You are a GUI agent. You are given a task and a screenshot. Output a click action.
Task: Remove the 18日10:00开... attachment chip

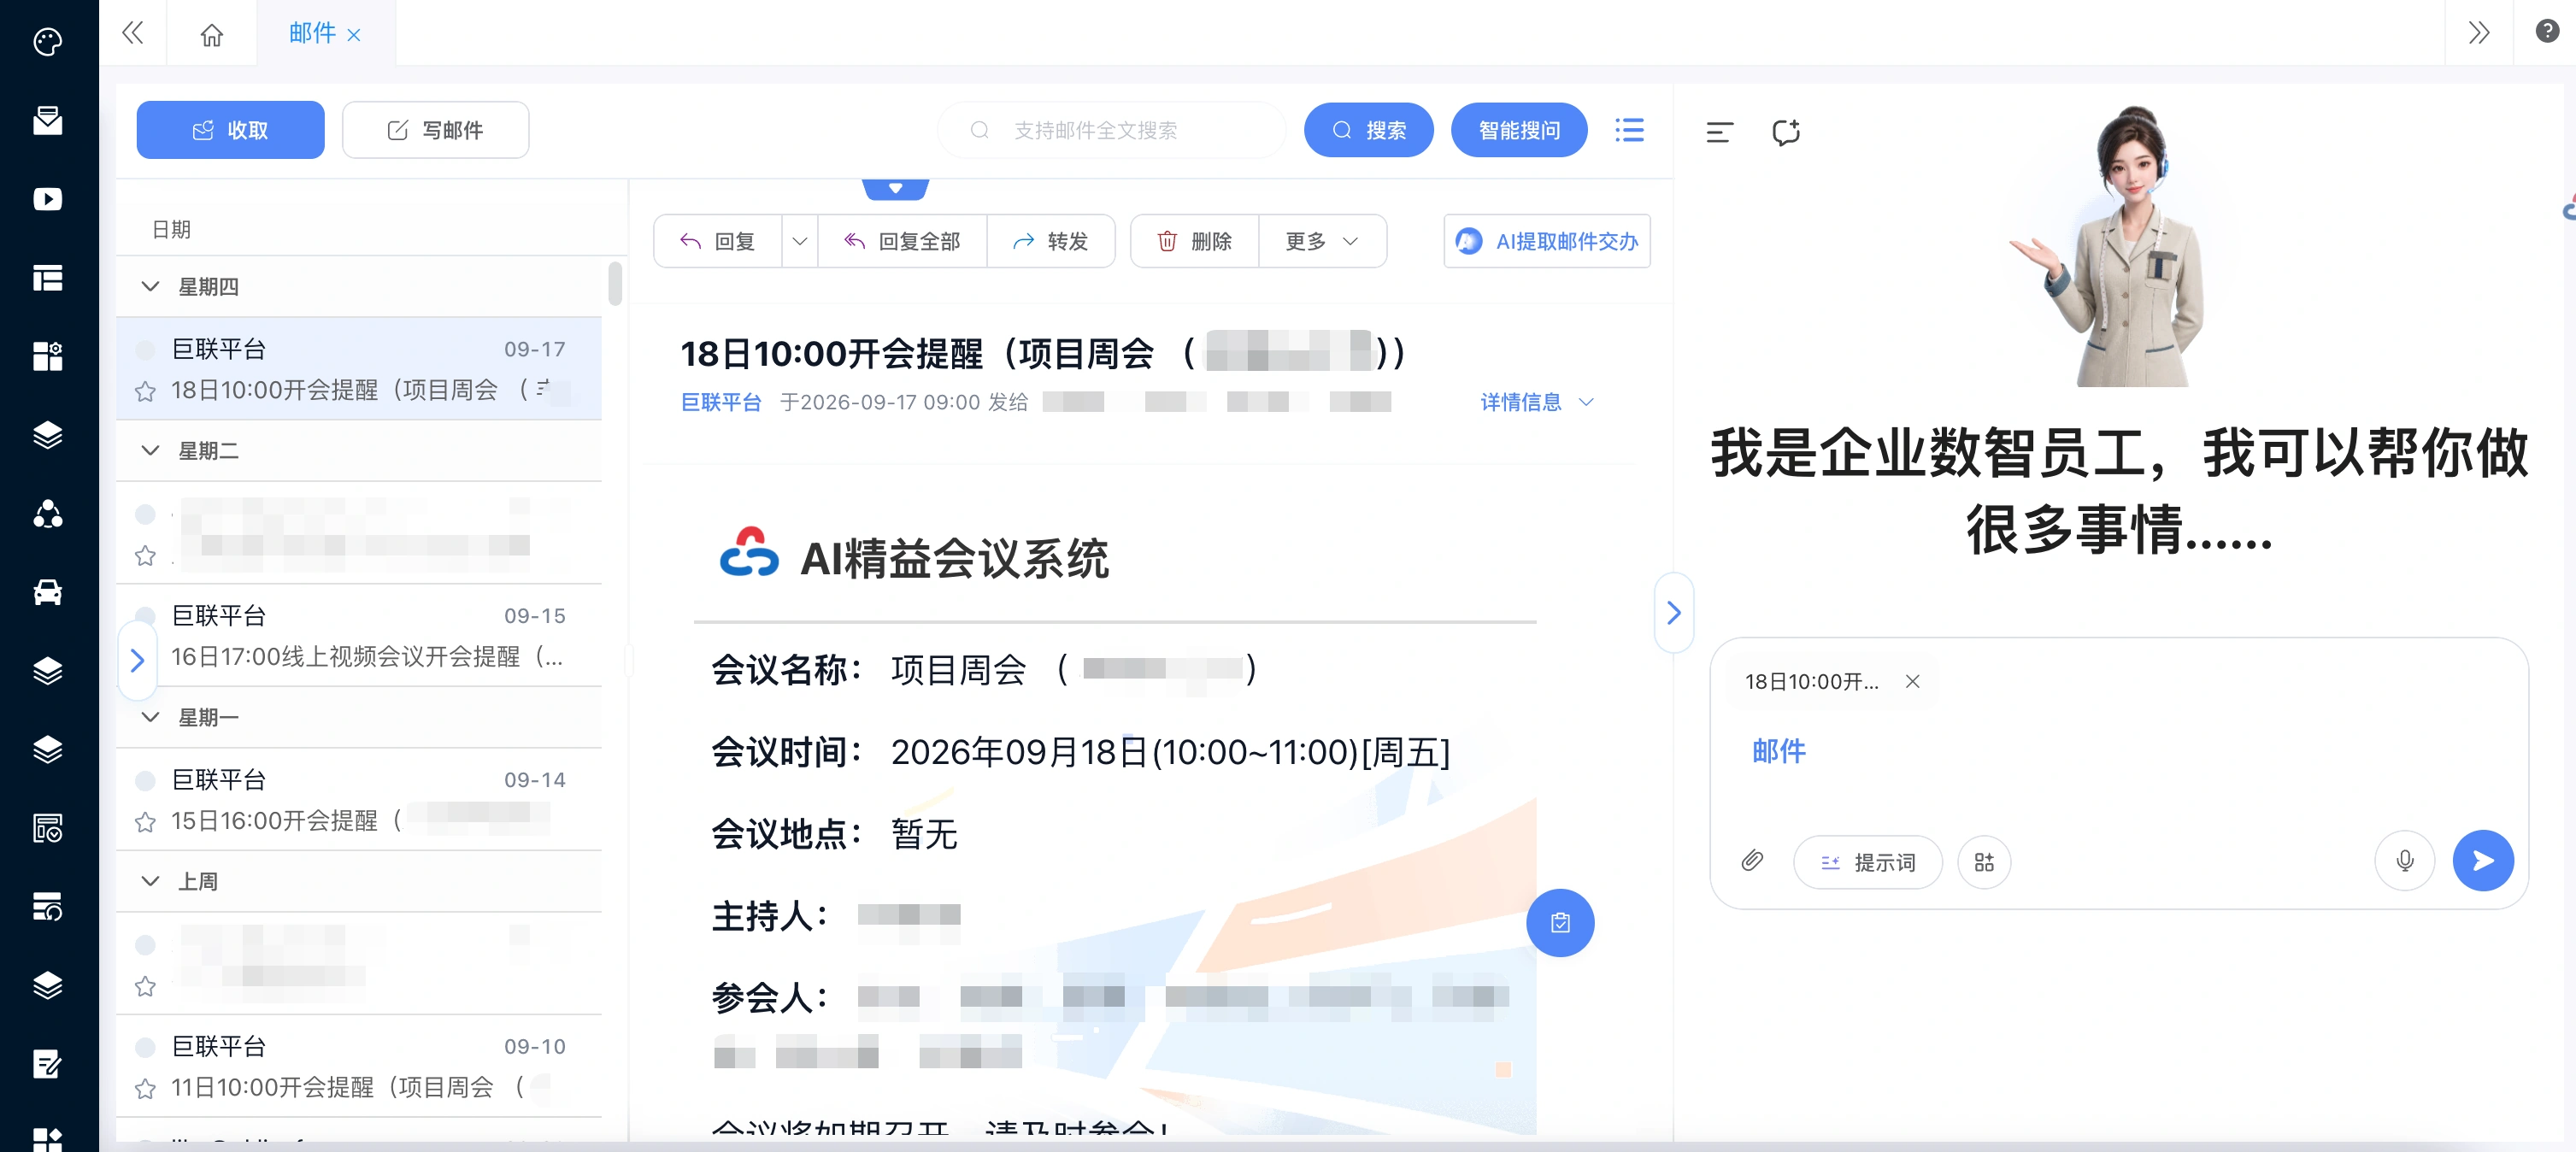[1912, 681]
